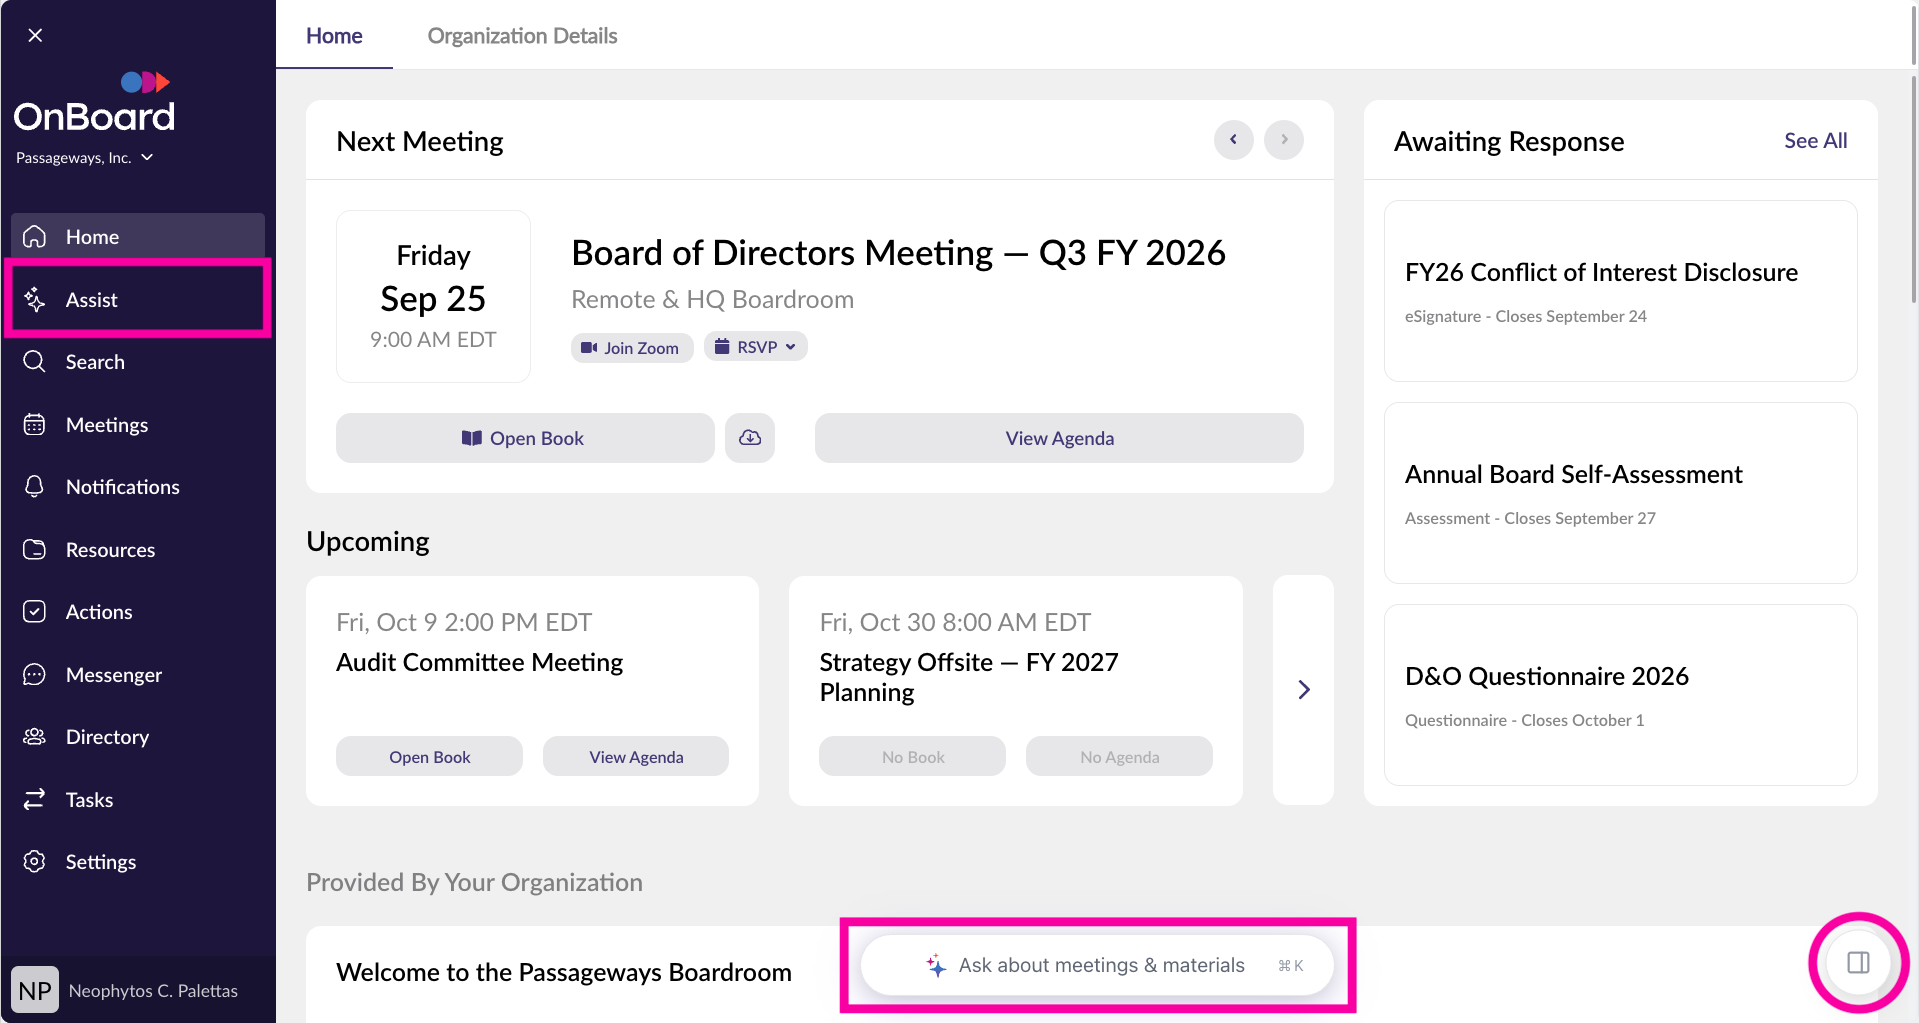Click the page vertical scrollbar
Image resolution: width=1920 pixels, height=1024 pixels.
coord(1914,190)
